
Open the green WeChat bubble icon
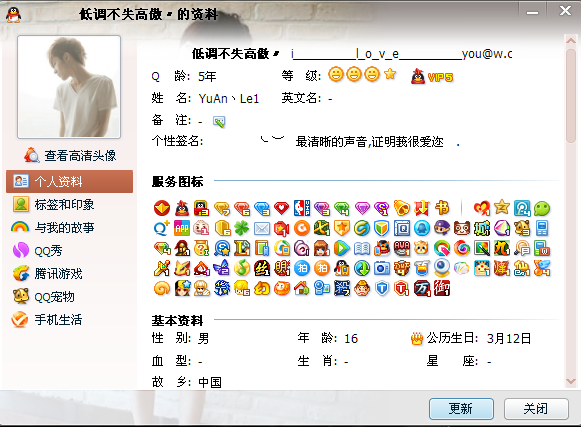coord(542,208)
